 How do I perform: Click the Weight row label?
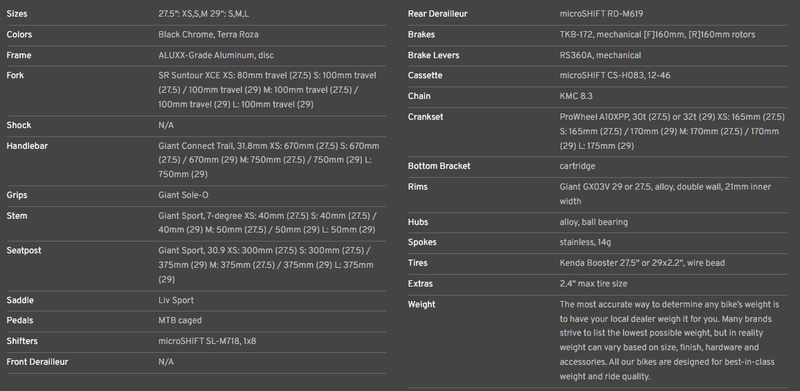coord(421,304)
